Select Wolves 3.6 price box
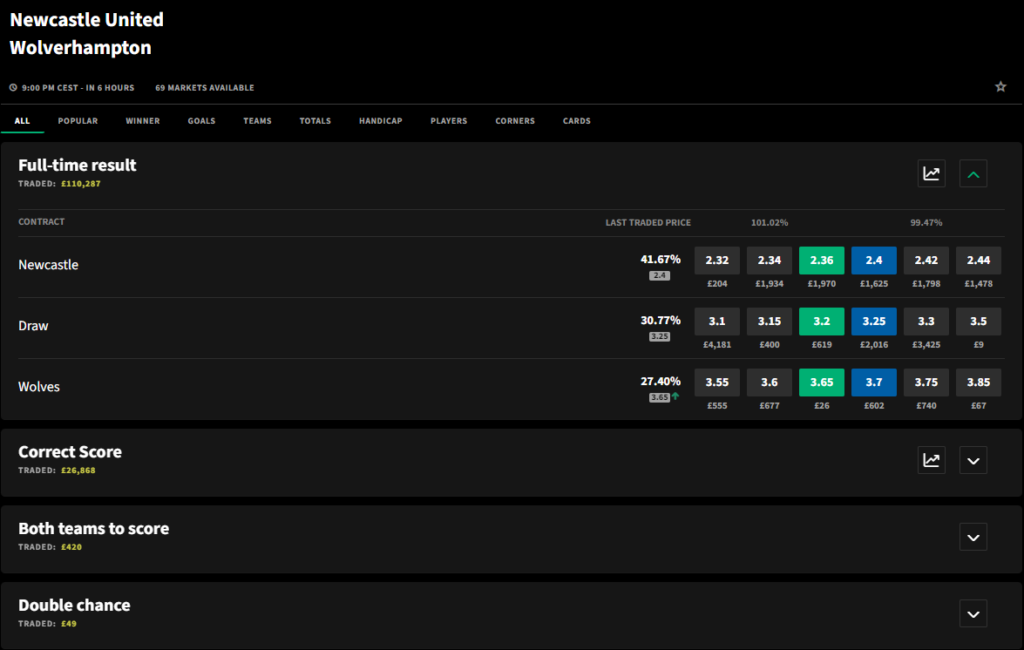Image resolution: width=1024 pixels, height=650 pixels. pyautogui.click(x=769, y=382)
